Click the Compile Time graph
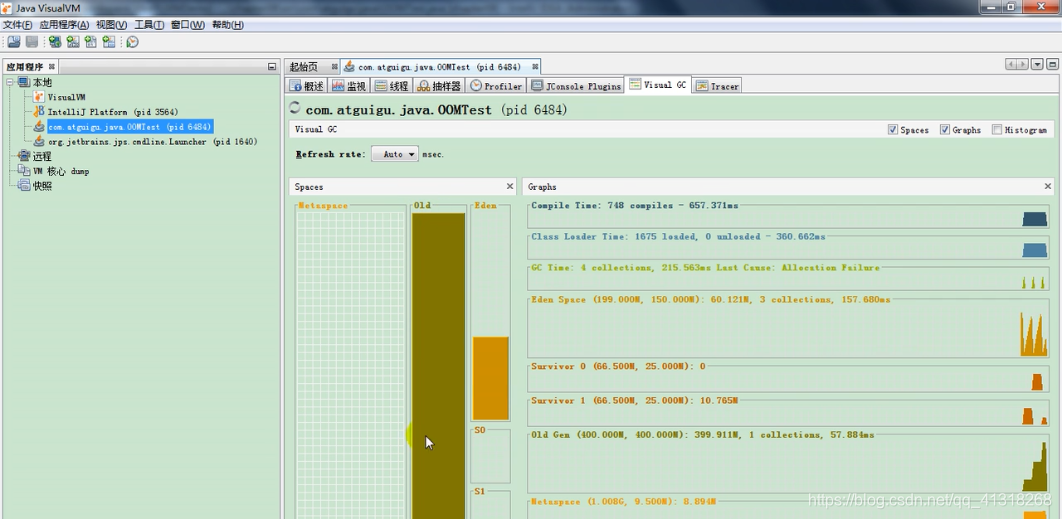 pos(788,215)
